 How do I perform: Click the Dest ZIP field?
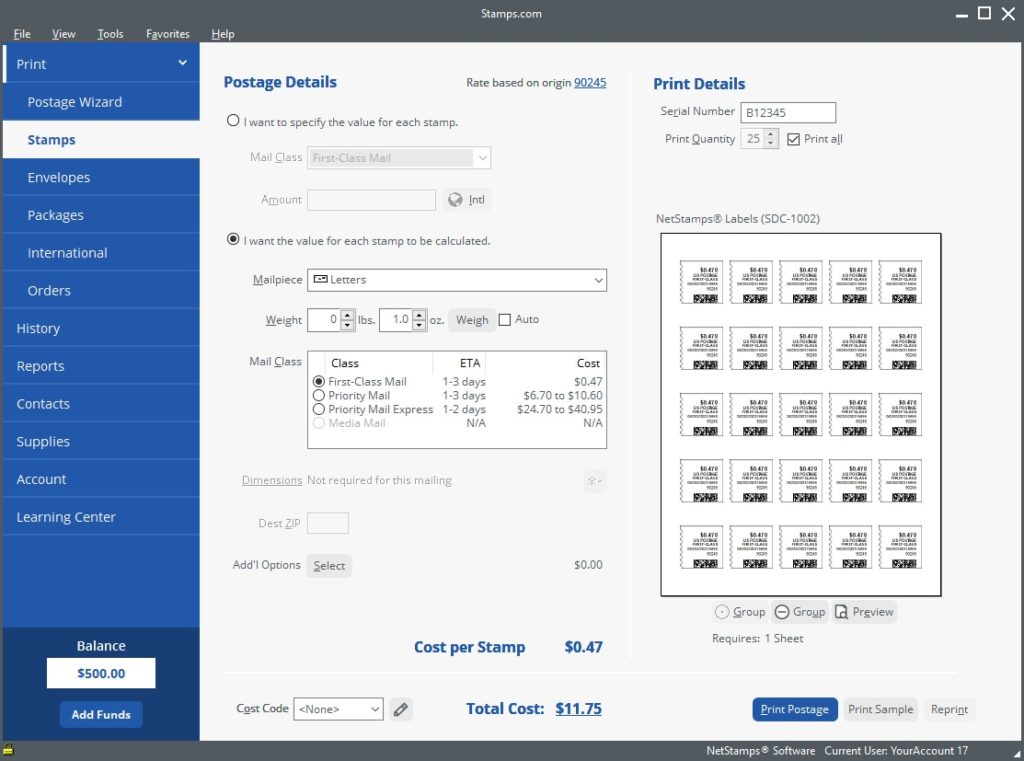[x=327, y=523]
